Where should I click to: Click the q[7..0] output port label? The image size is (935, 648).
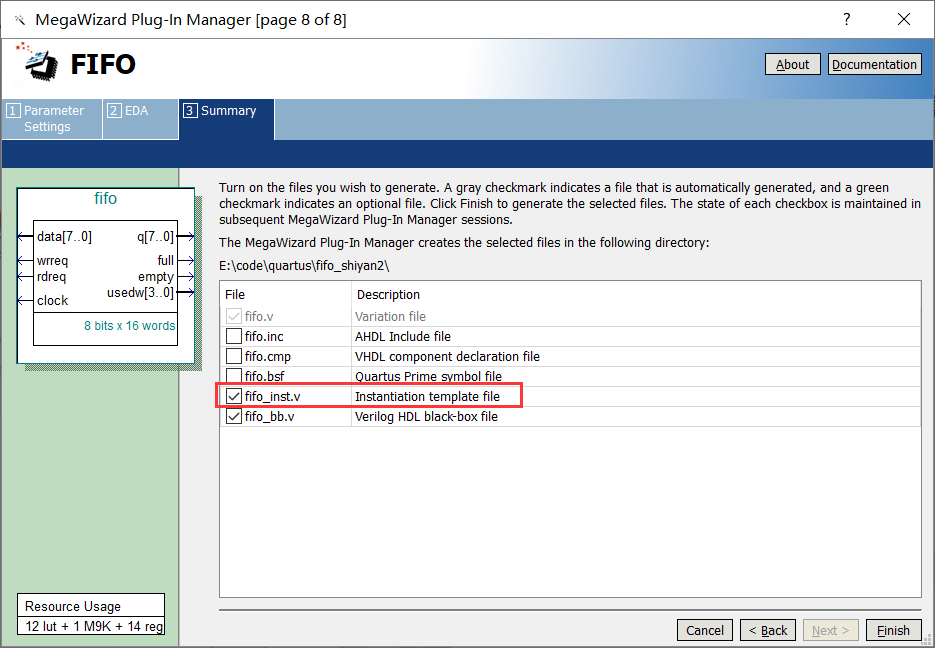[x=156, y=237]
